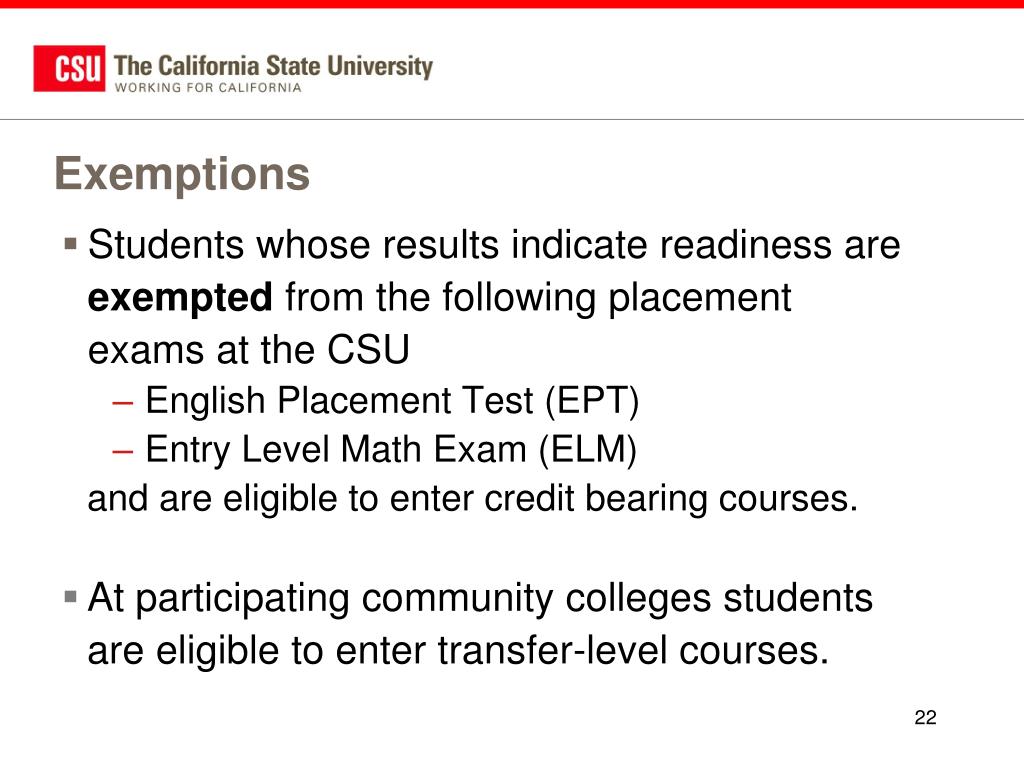Click 'transfer-level courses' text

633,651
